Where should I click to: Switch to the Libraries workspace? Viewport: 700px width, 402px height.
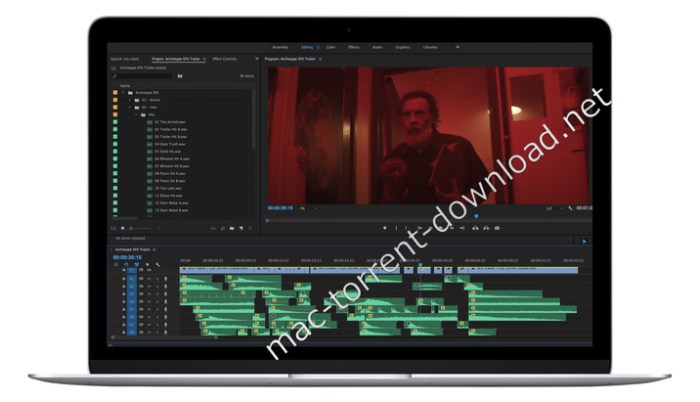pyautogui.click(x=430, y=47)
